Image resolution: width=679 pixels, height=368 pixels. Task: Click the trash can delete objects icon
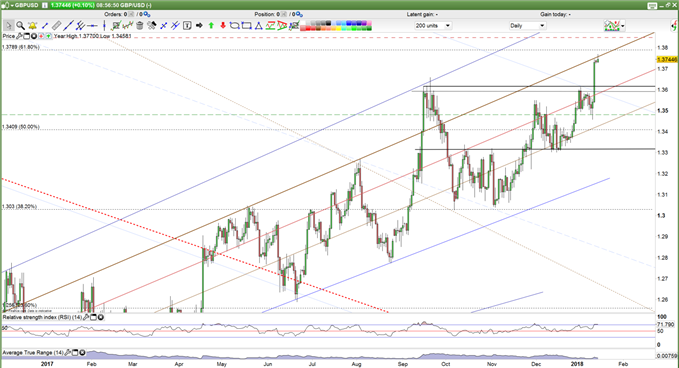coord(139,26)
